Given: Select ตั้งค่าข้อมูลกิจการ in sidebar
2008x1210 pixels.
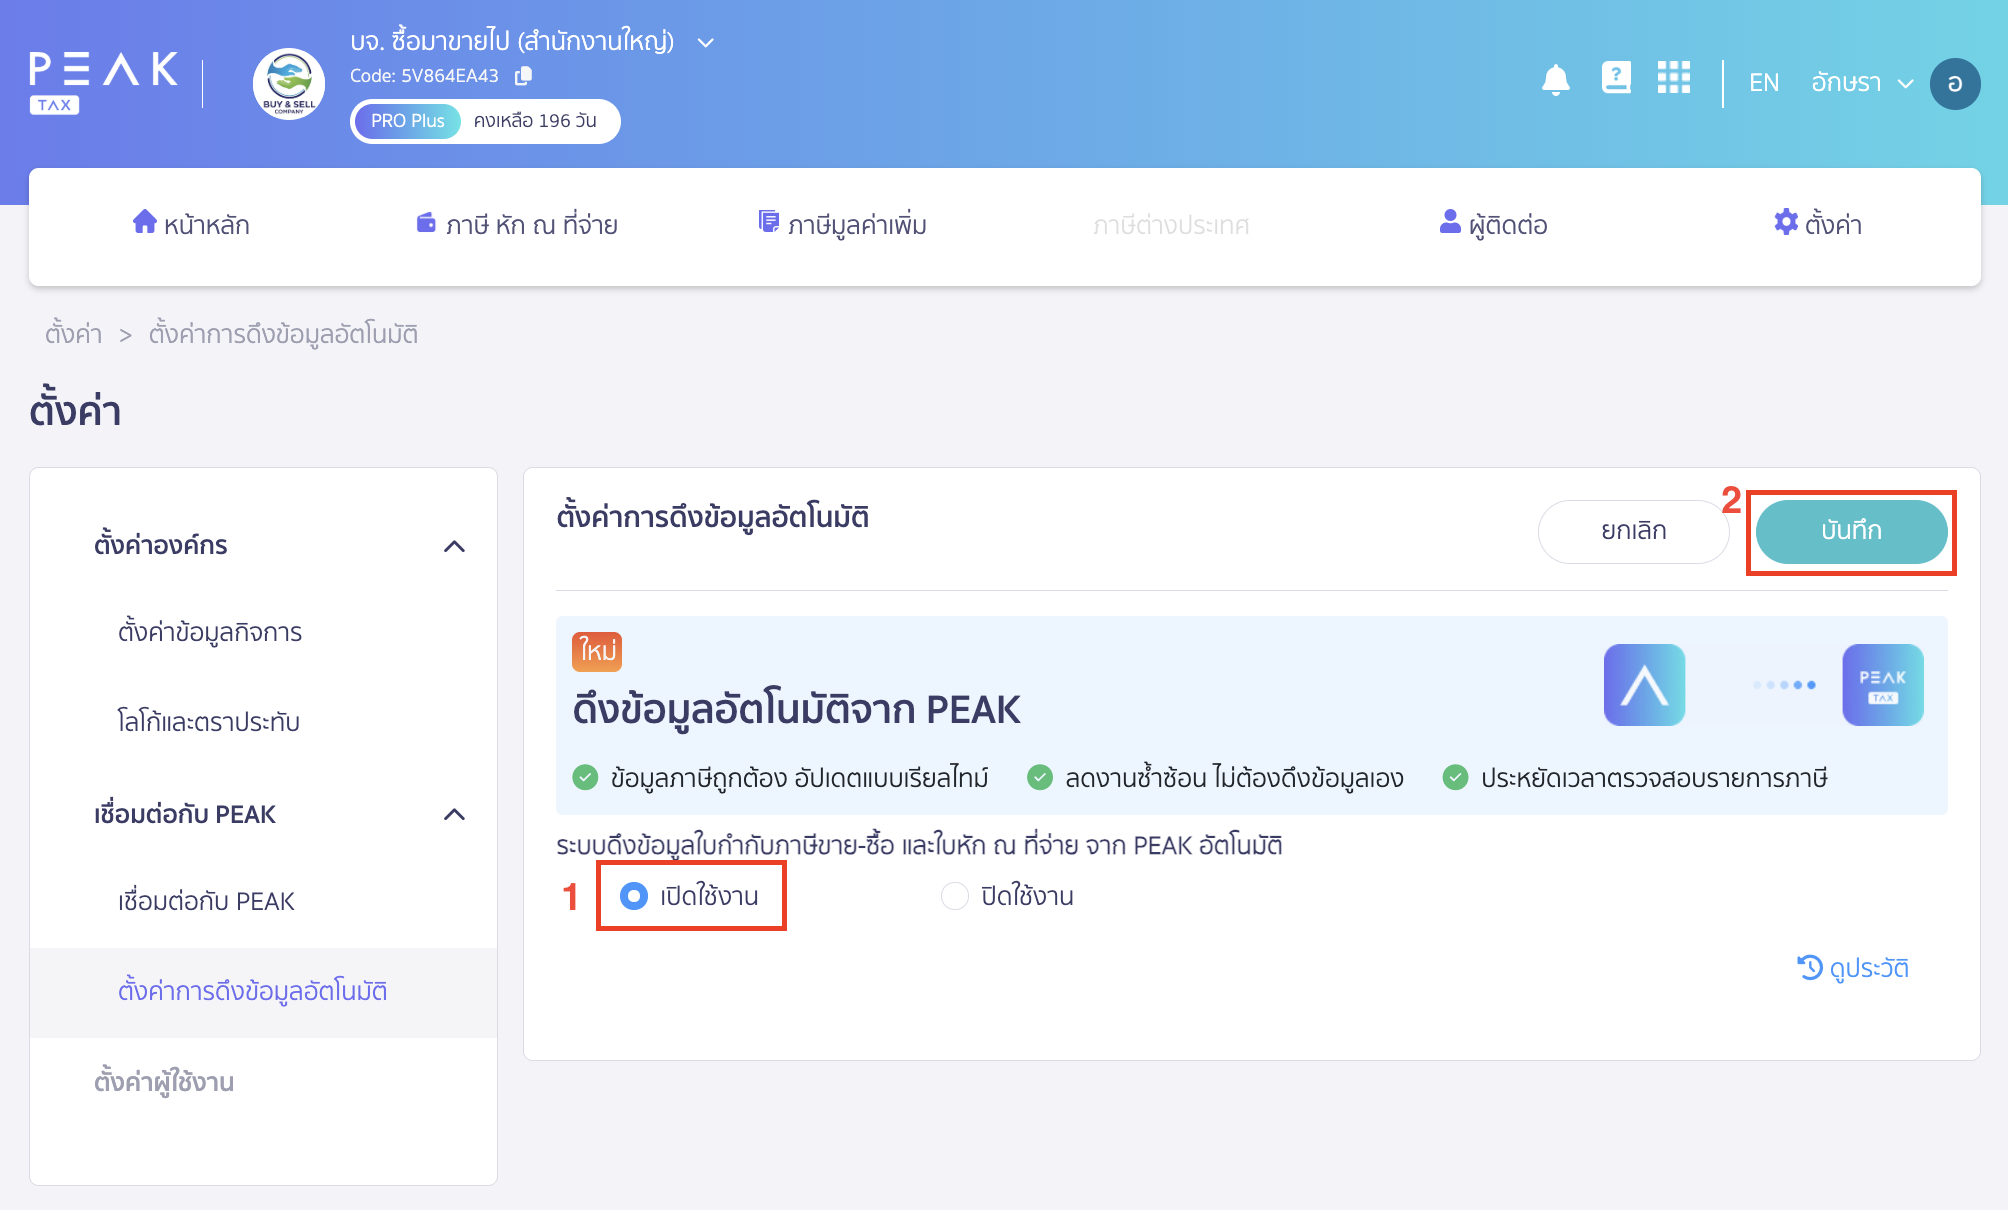Looking at the screenshot, I should tap(210, 632).
